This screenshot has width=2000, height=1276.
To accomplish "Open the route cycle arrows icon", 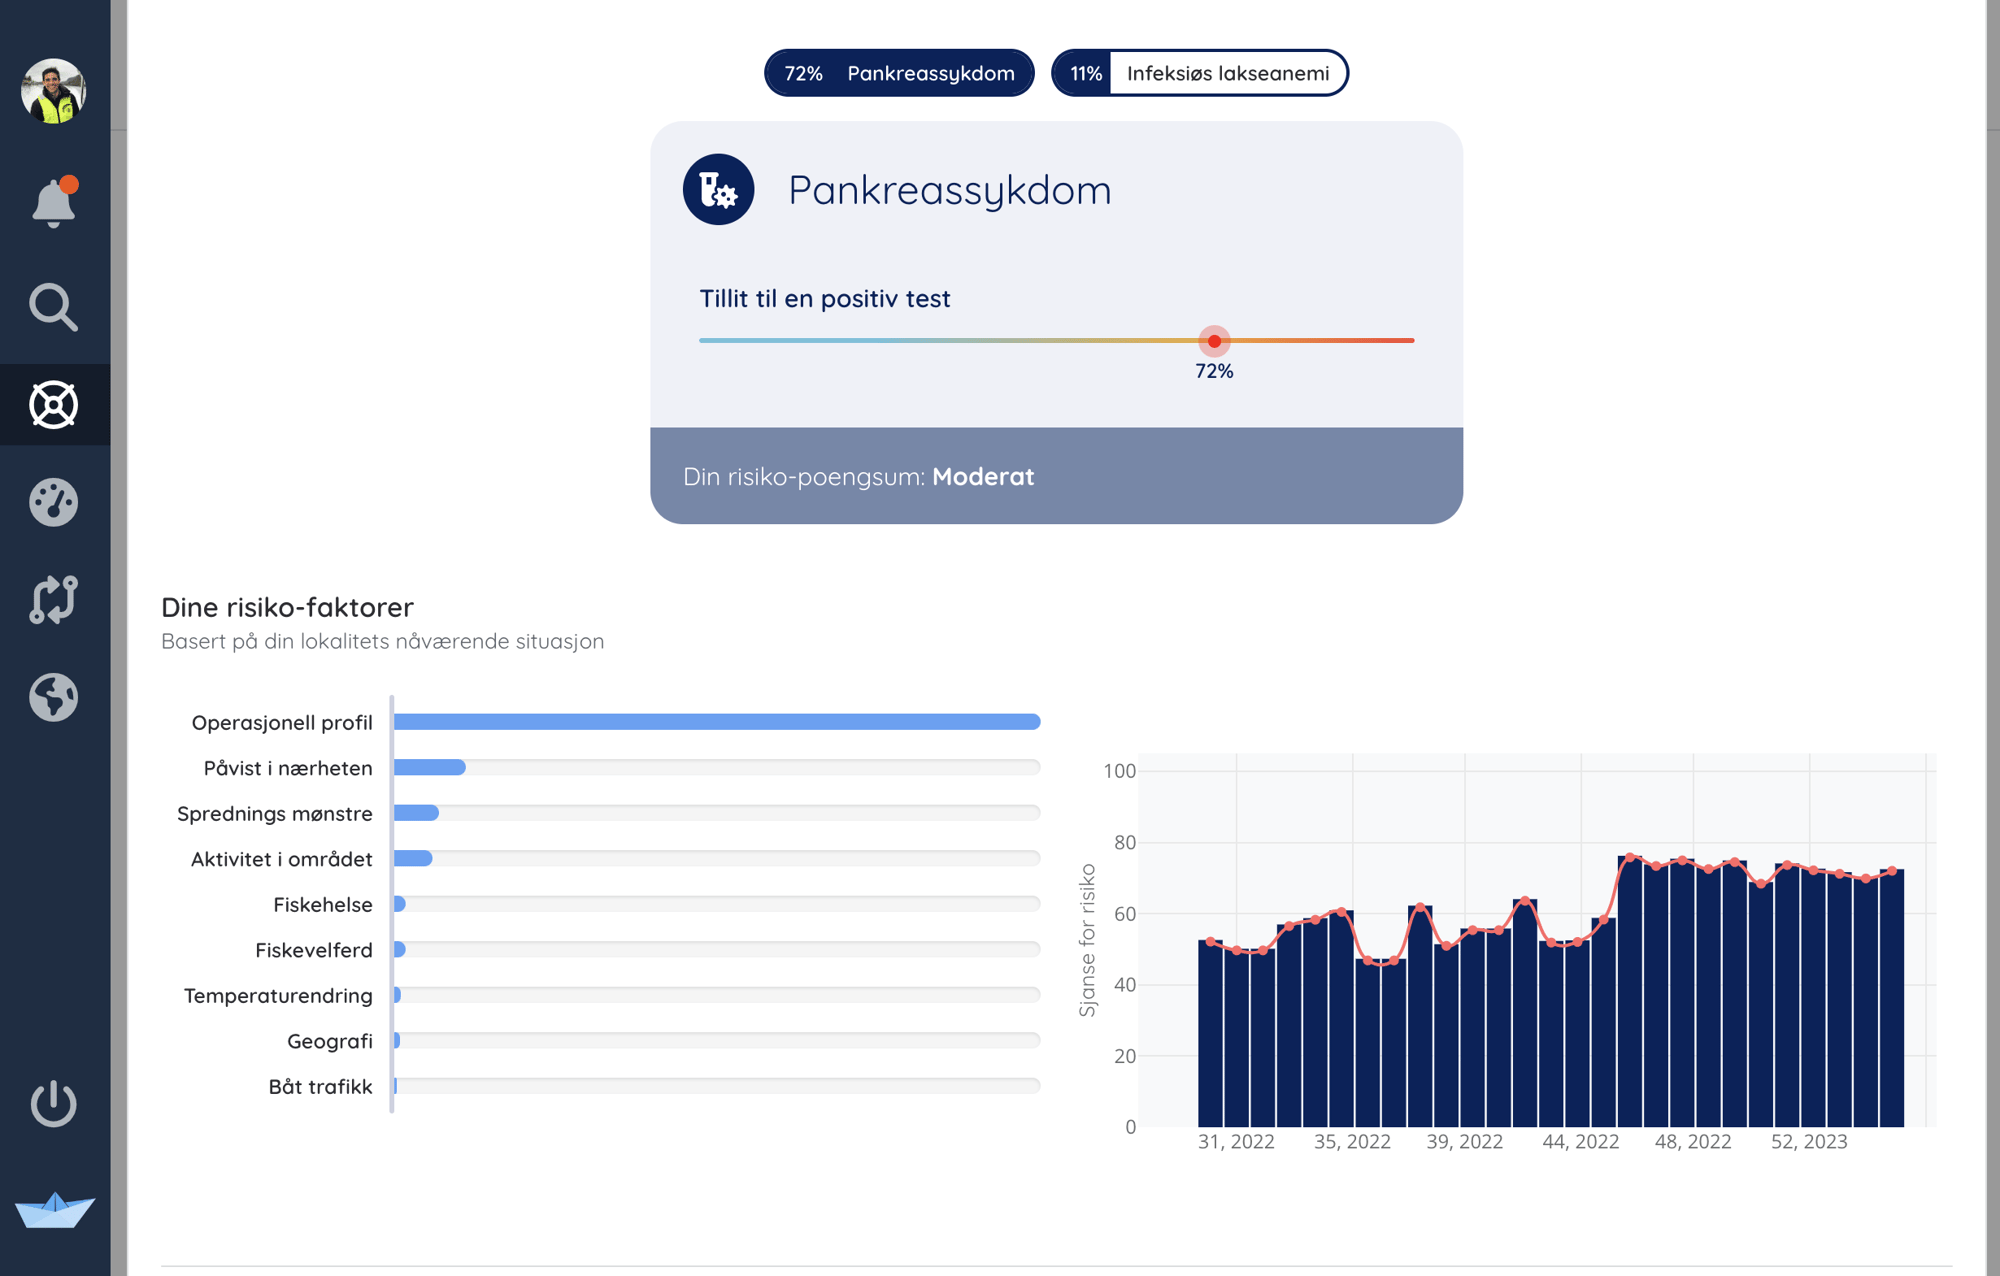I will 54,600.
